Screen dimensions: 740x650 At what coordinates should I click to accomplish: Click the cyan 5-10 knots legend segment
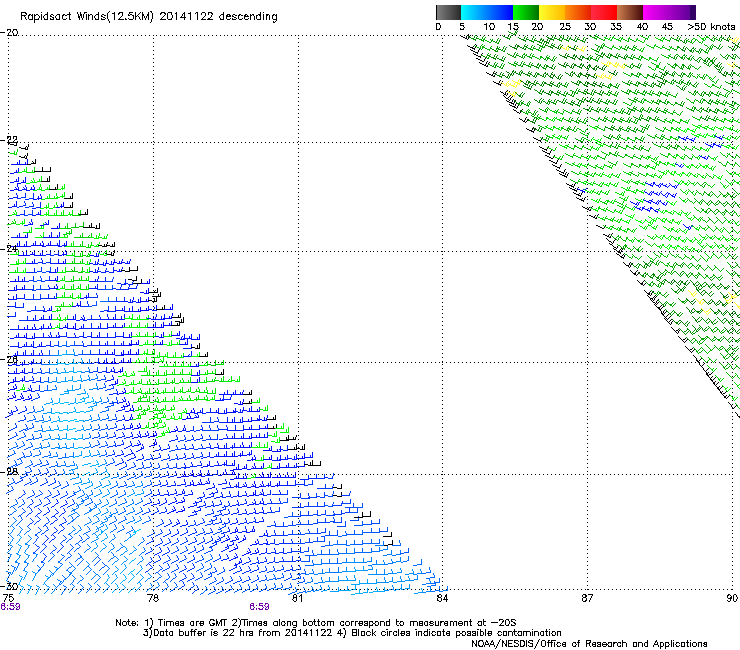point(474,12)
